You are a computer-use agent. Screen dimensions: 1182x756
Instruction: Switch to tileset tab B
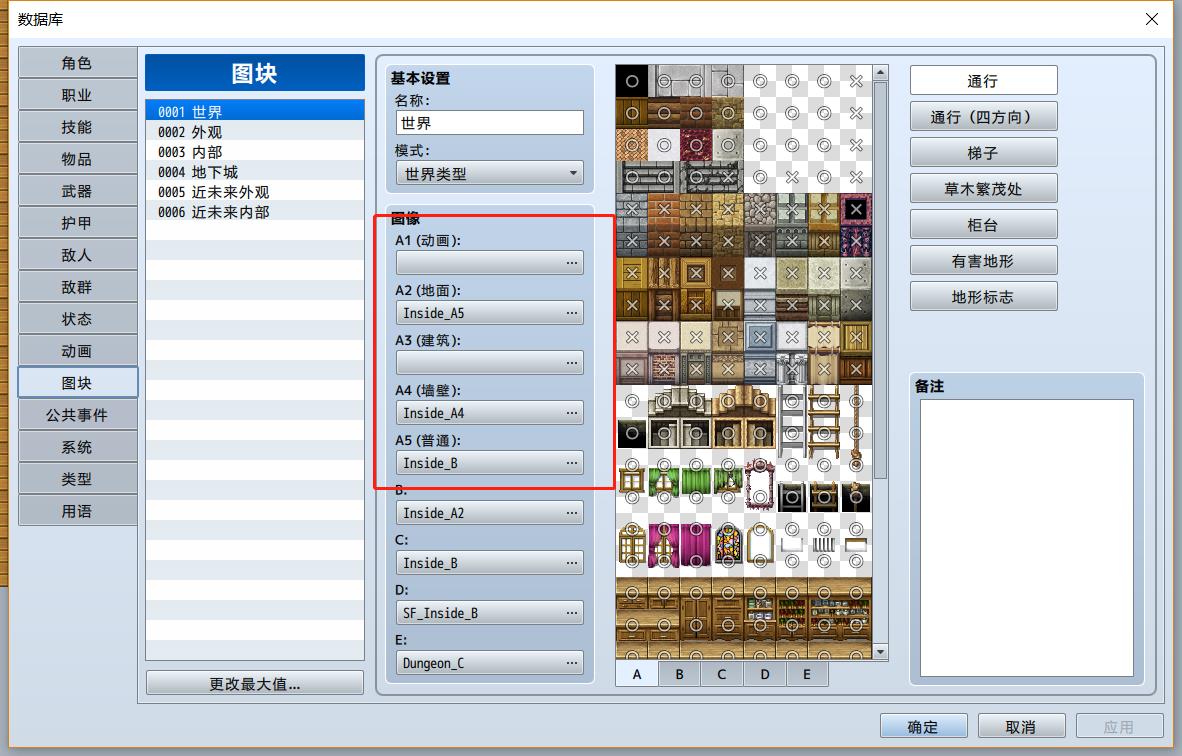tap(679, 674)
